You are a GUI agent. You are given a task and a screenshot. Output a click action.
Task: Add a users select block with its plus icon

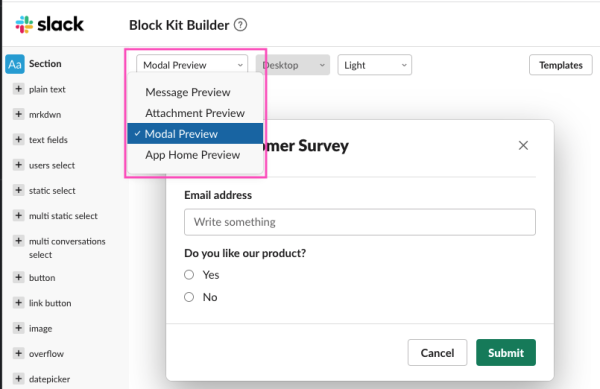click(x=18, y=165)
